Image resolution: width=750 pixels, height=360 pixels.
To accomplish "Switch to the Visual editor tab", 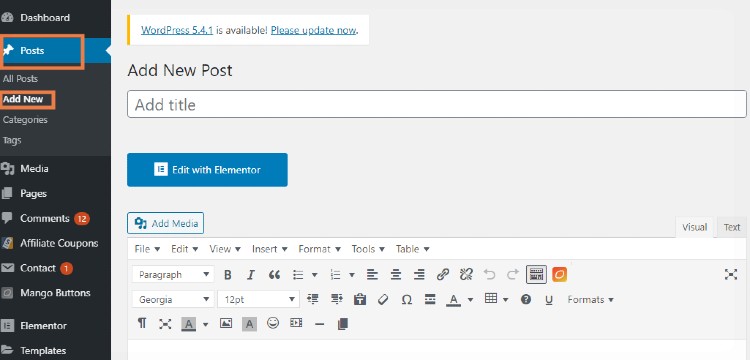I will [695, 228].
